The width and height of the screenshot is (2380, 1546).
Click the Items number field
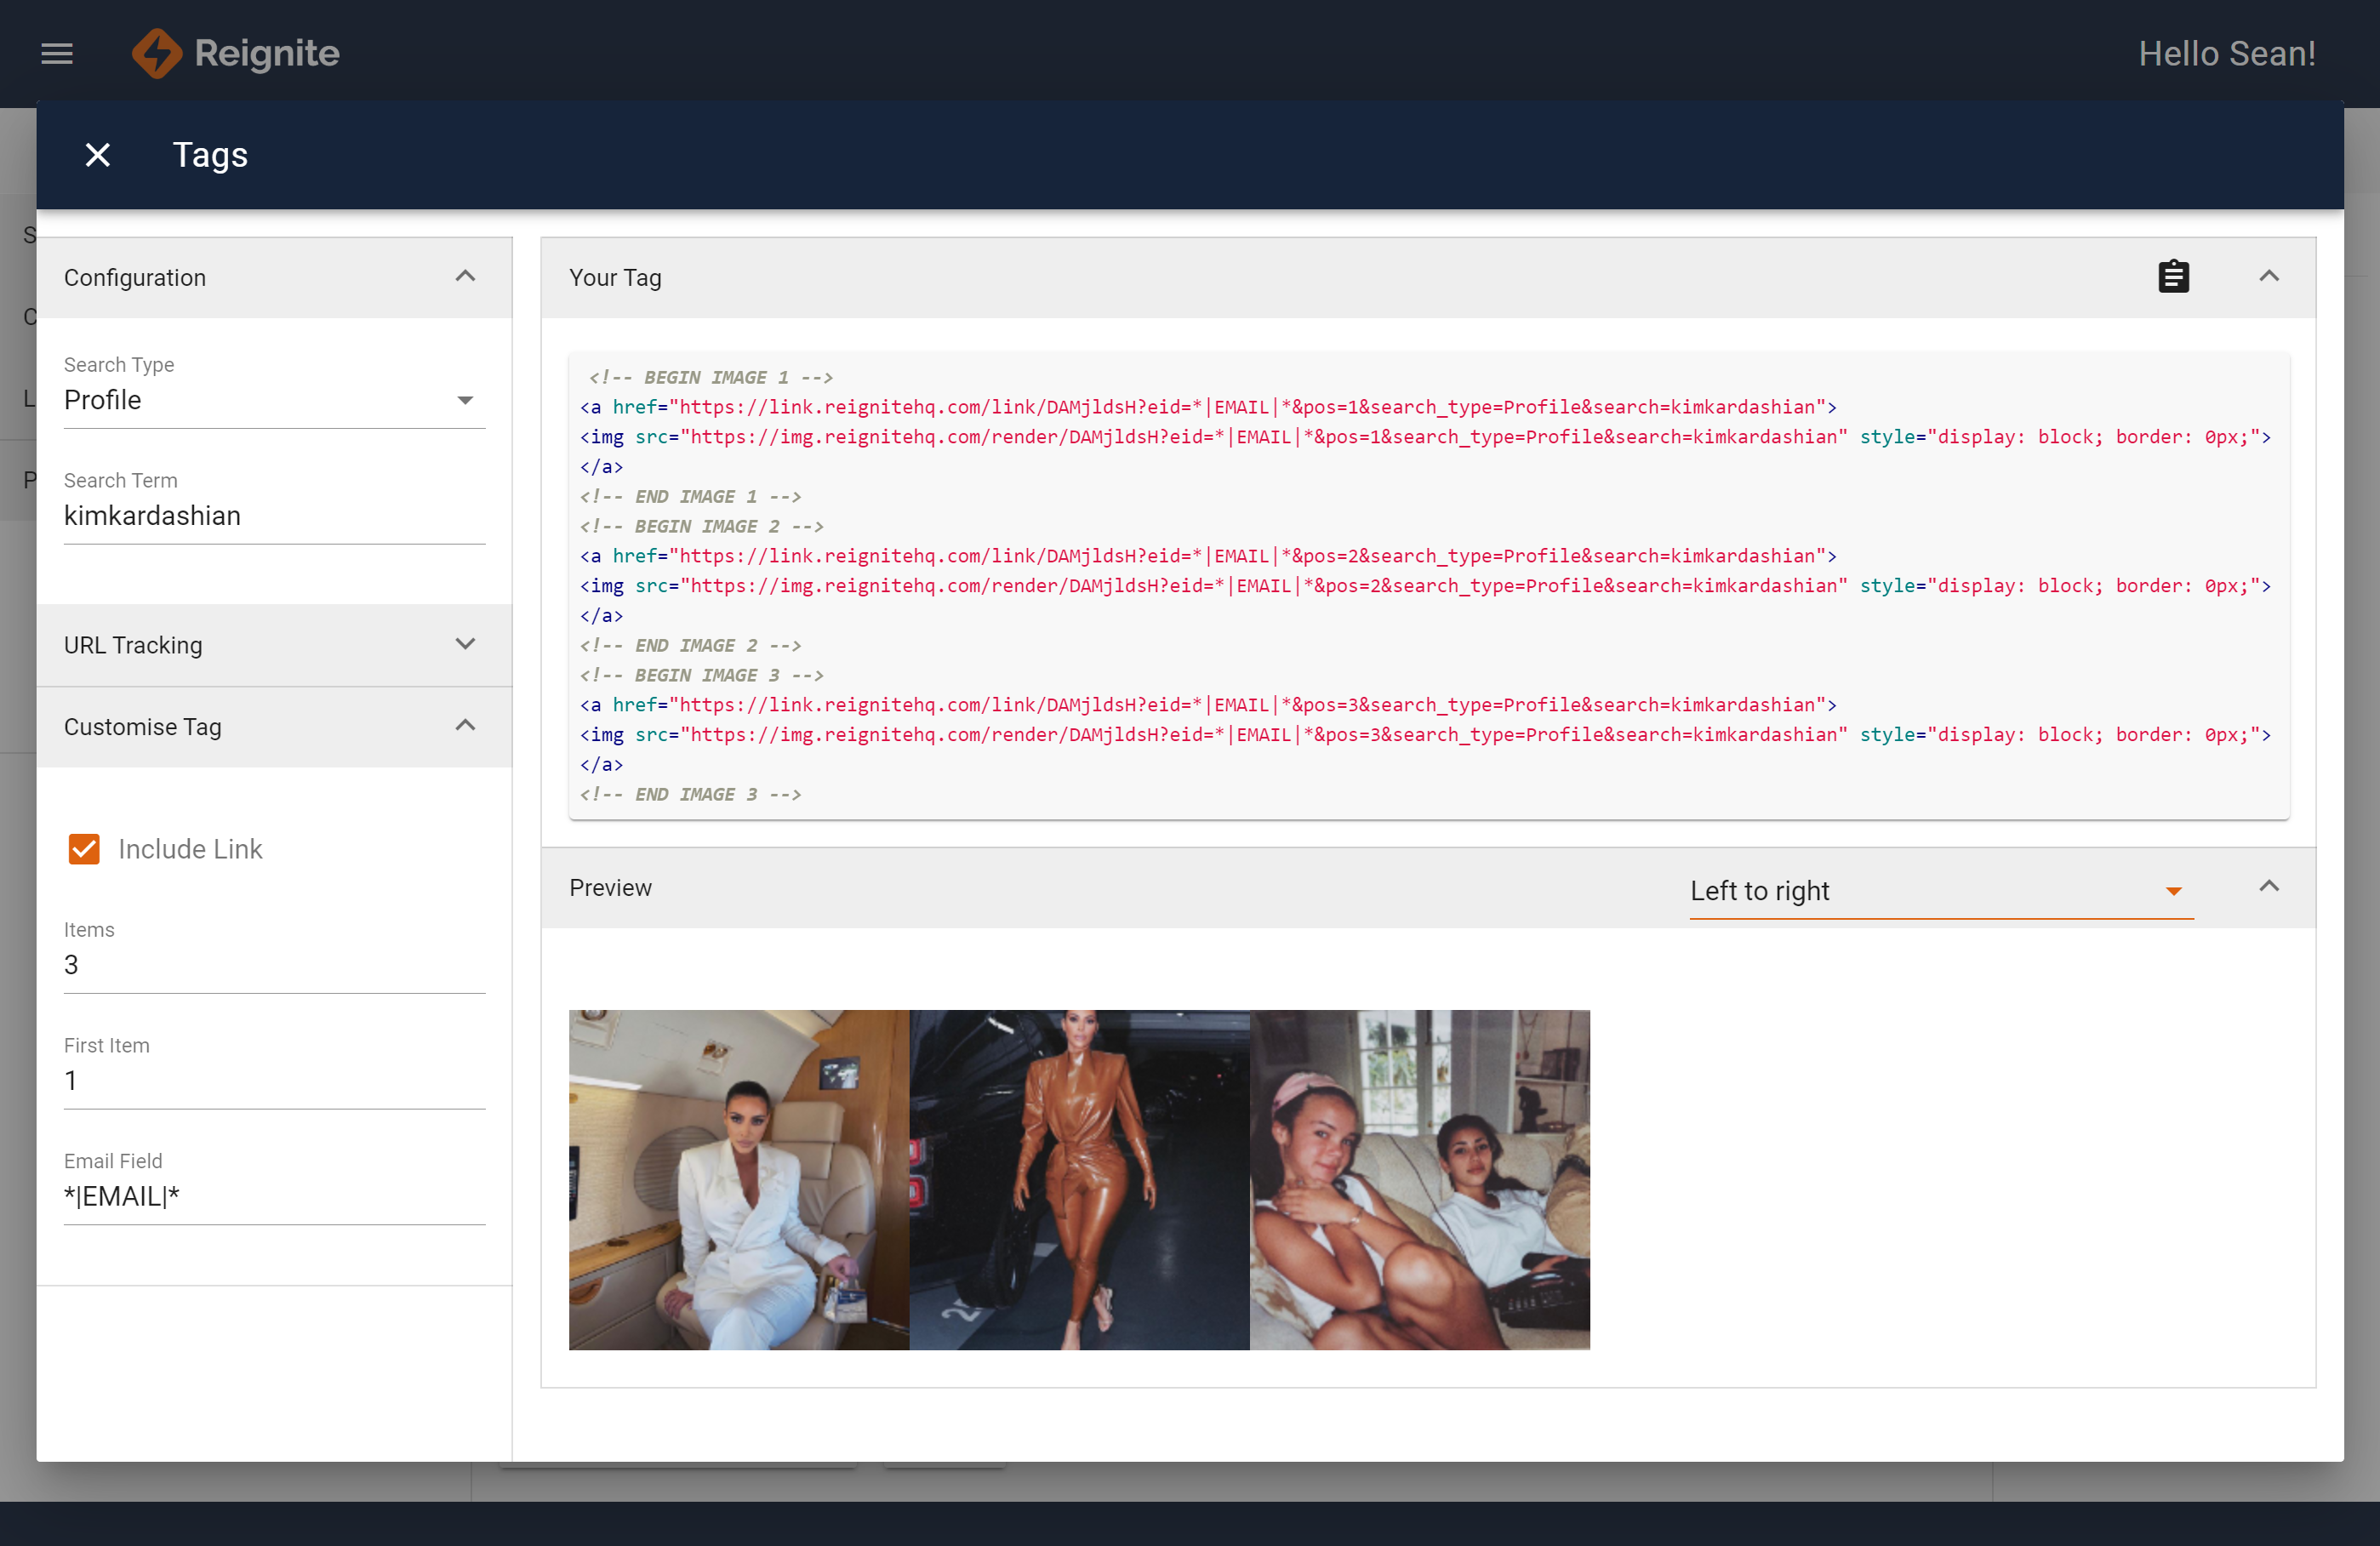tap(273, 965)
